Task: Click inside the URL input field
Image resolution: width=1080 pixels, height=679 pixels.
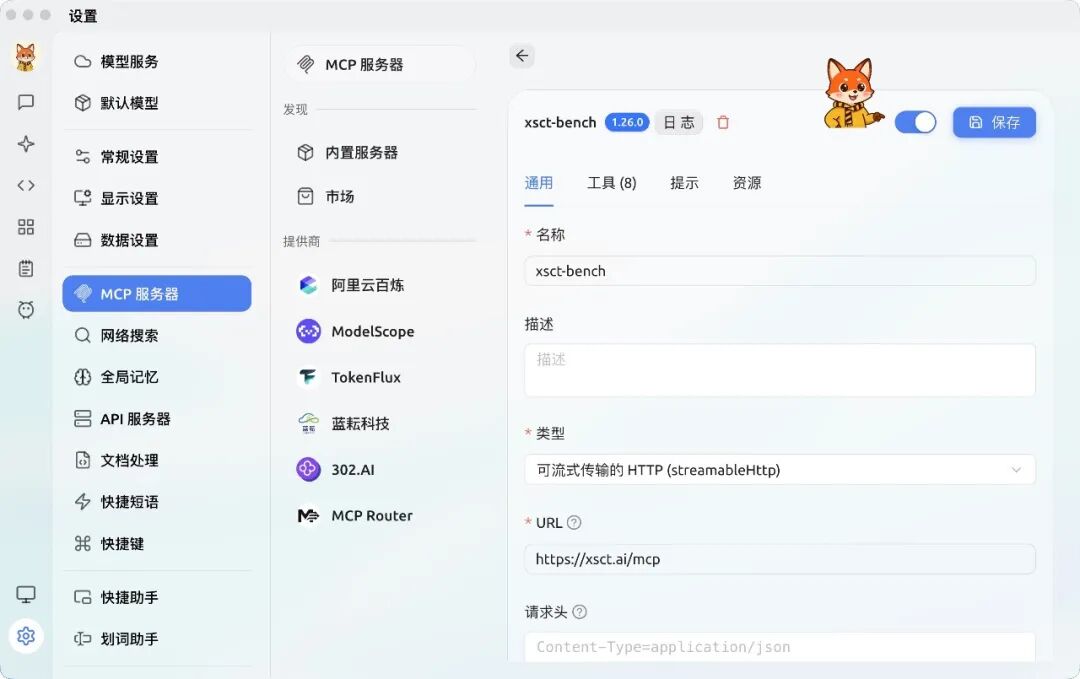Action: tap(779, 559)
